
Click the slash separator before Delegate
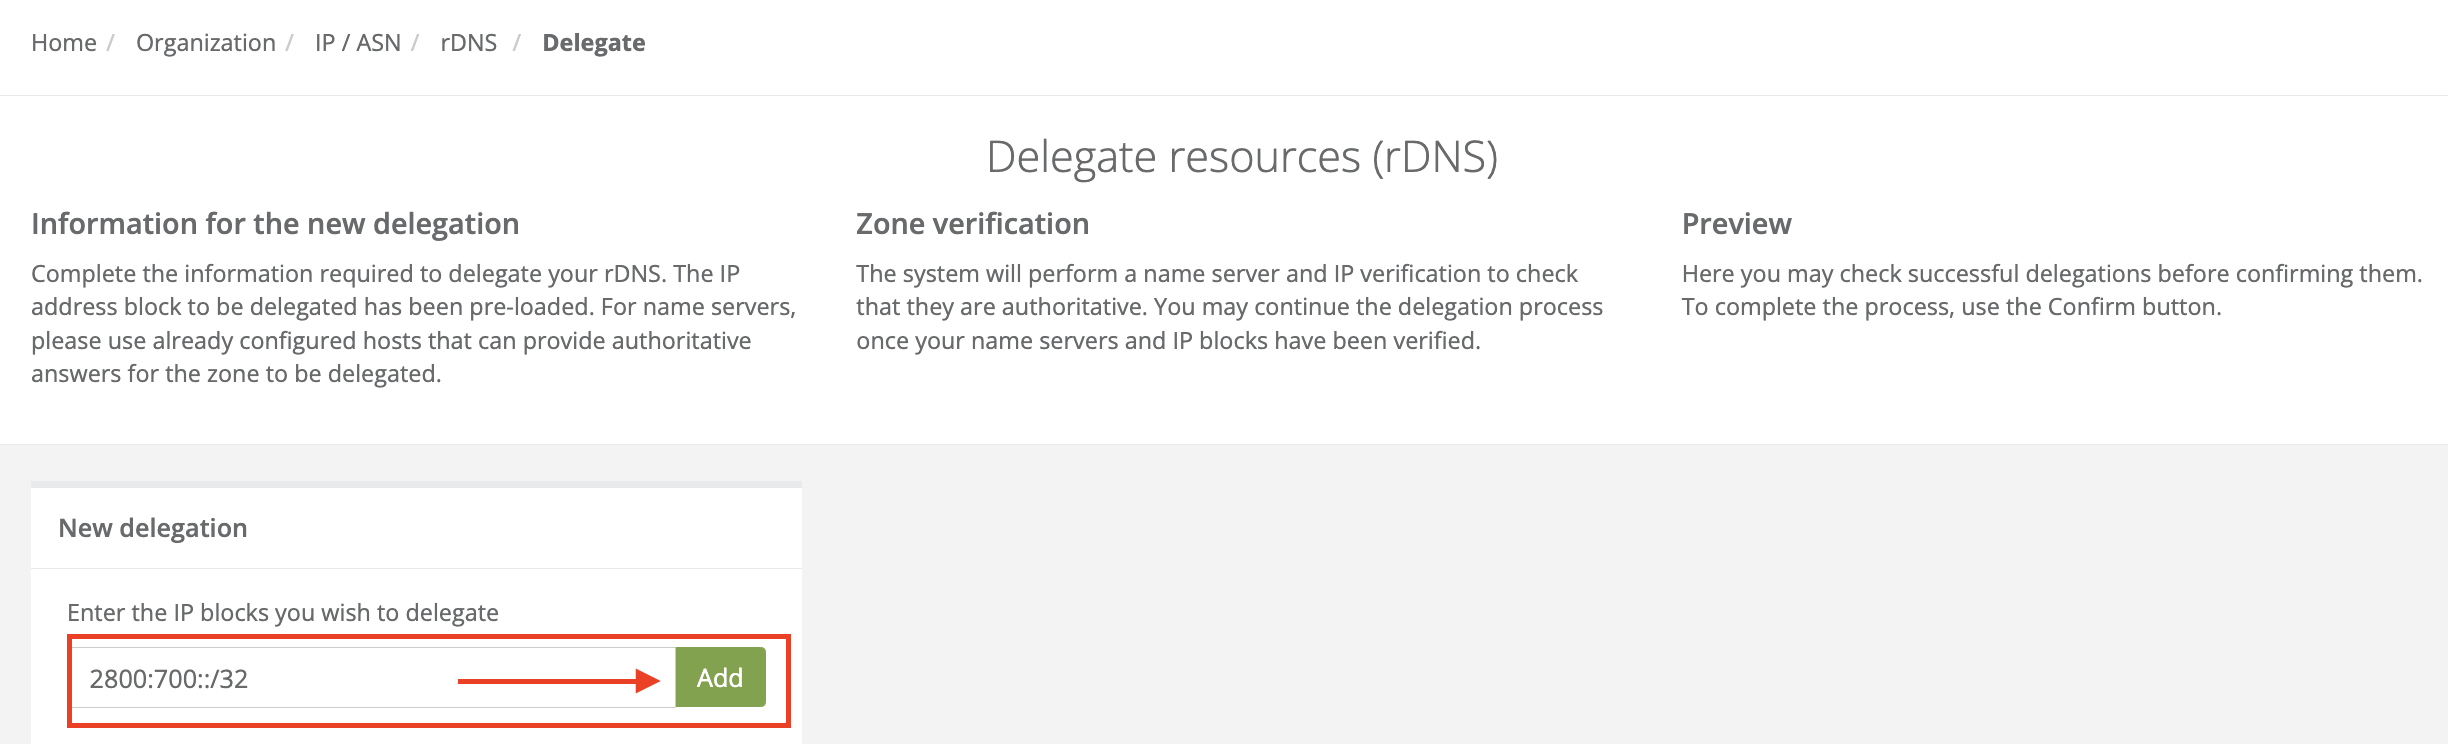pos(517,43)
